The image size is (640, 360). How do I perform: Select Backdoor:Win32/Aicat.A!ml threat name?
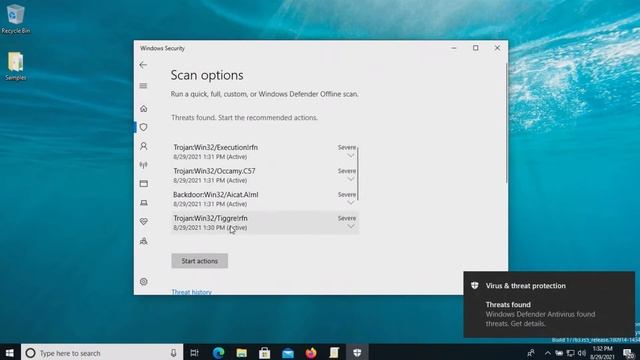point(216,195)
